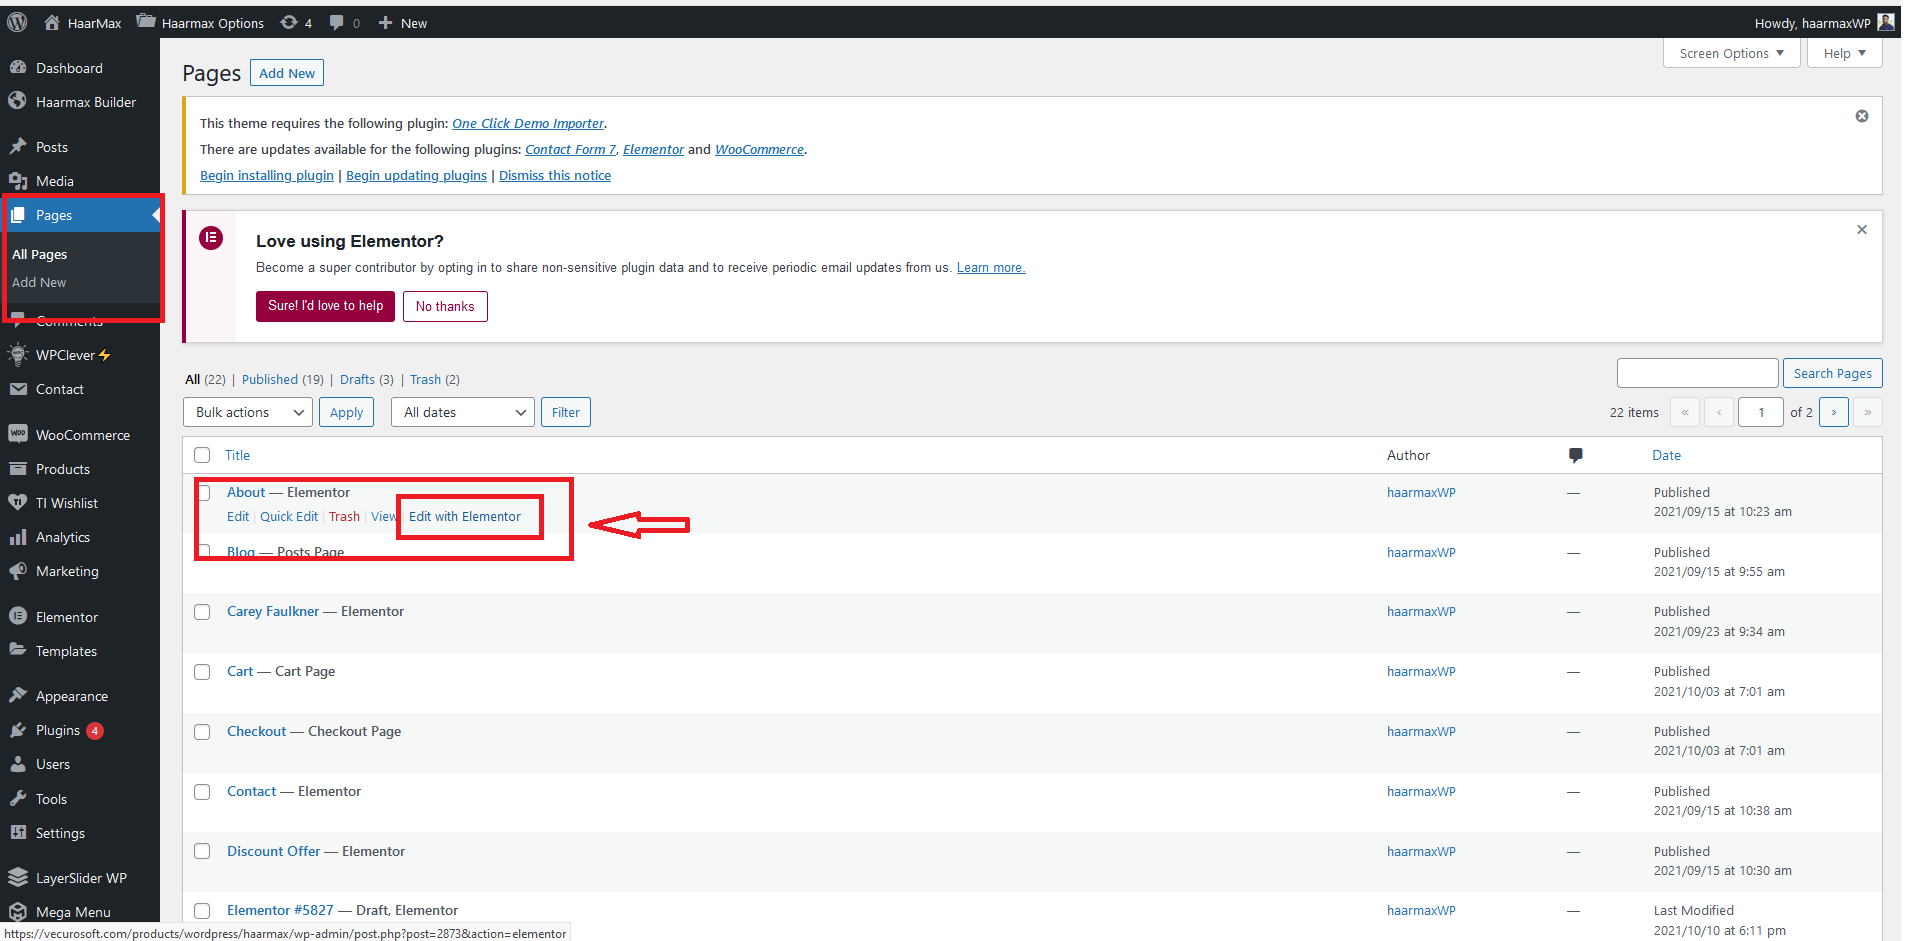Open the comments bubble icon in admin bar
Screen dimensions: 1919x941
pos(337,23)
